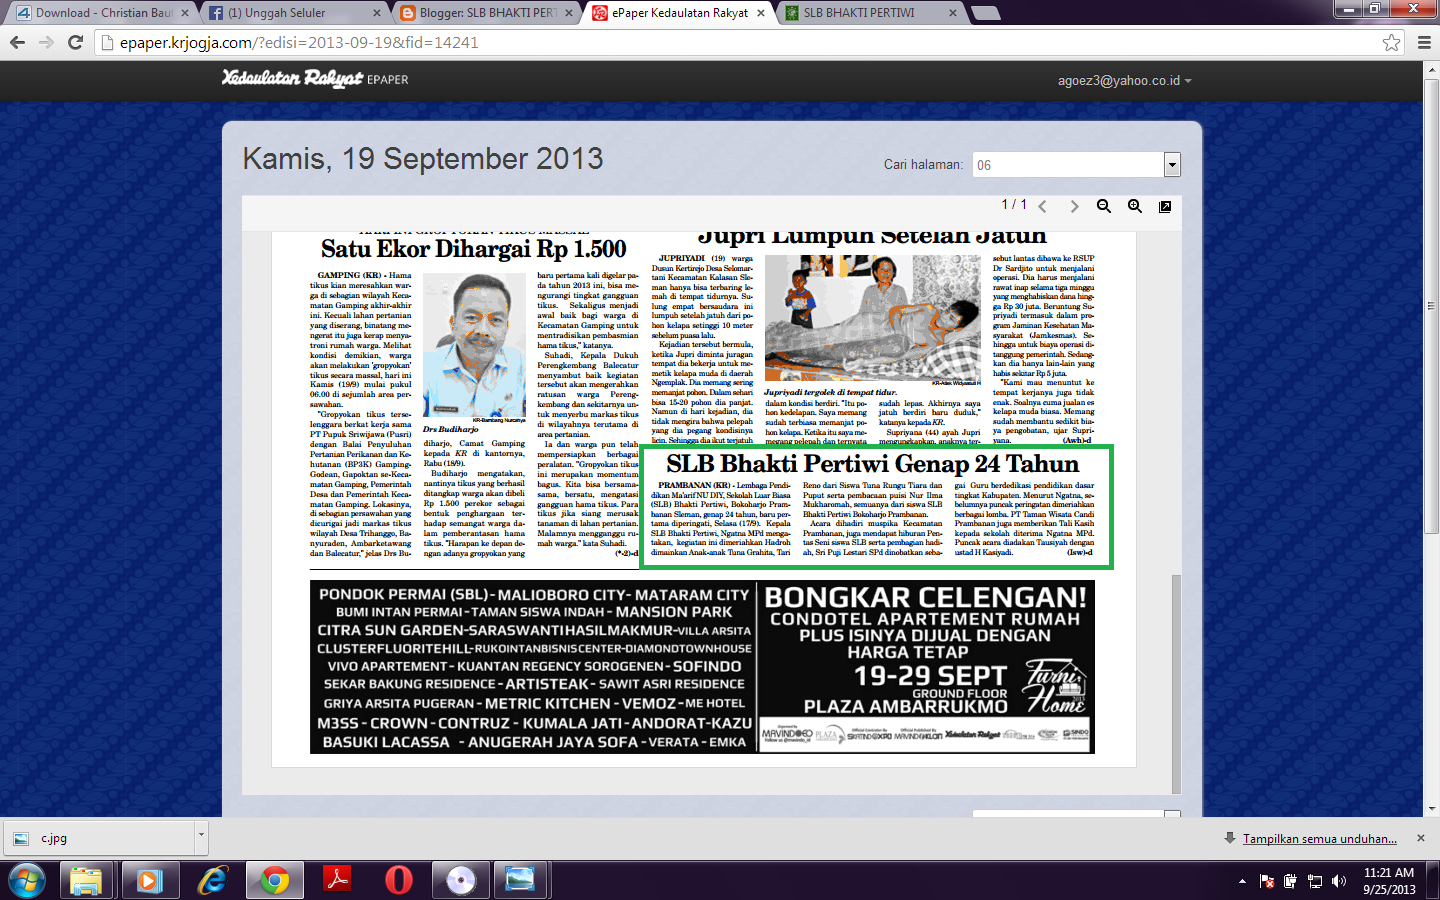Zoom out the newspaper page
Image resolution: width=1440 pixels, height=900 pixels.
pyautogui.click(x=1104, y=206)
